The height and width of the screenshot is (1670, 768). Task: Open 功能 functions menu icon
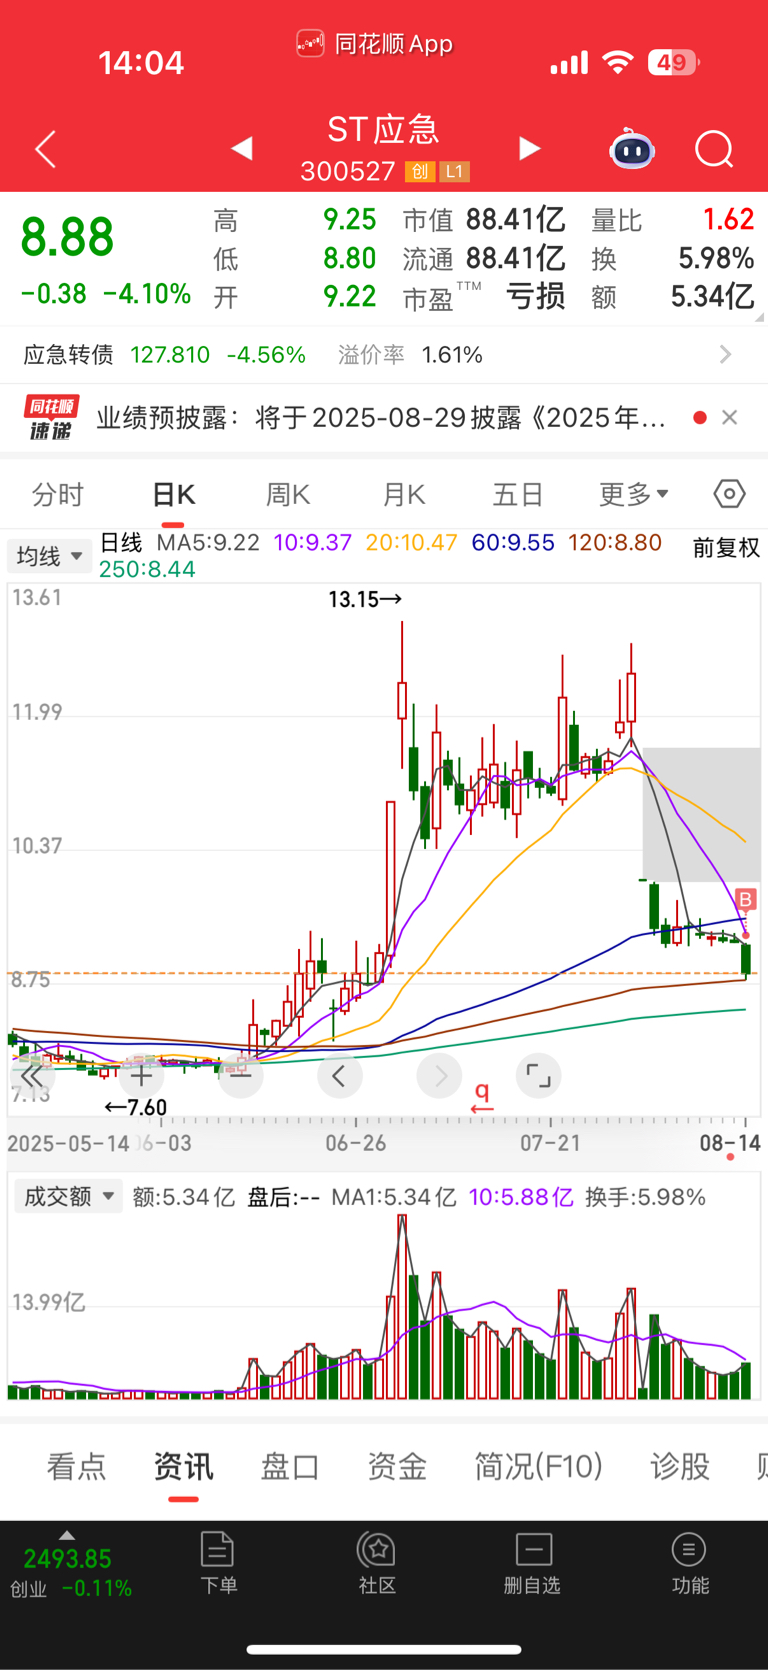pos(689,1563)
